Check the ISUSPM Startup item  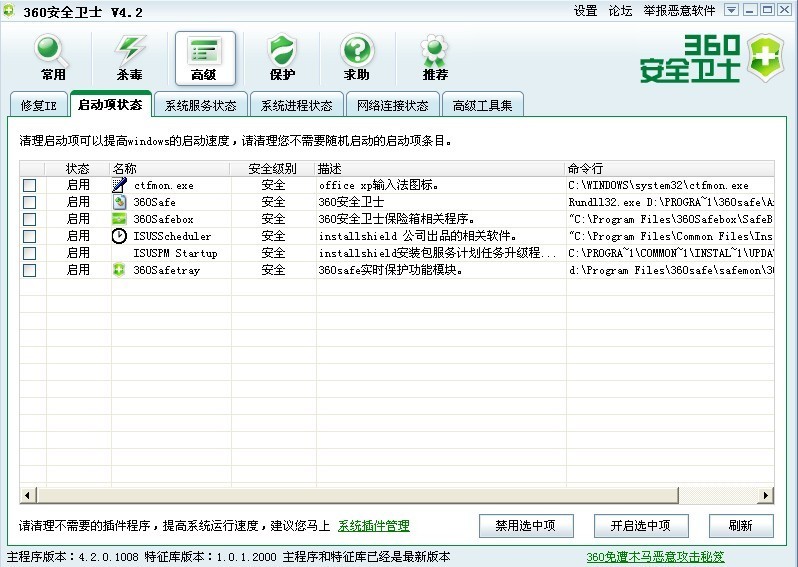coord(30,253)
